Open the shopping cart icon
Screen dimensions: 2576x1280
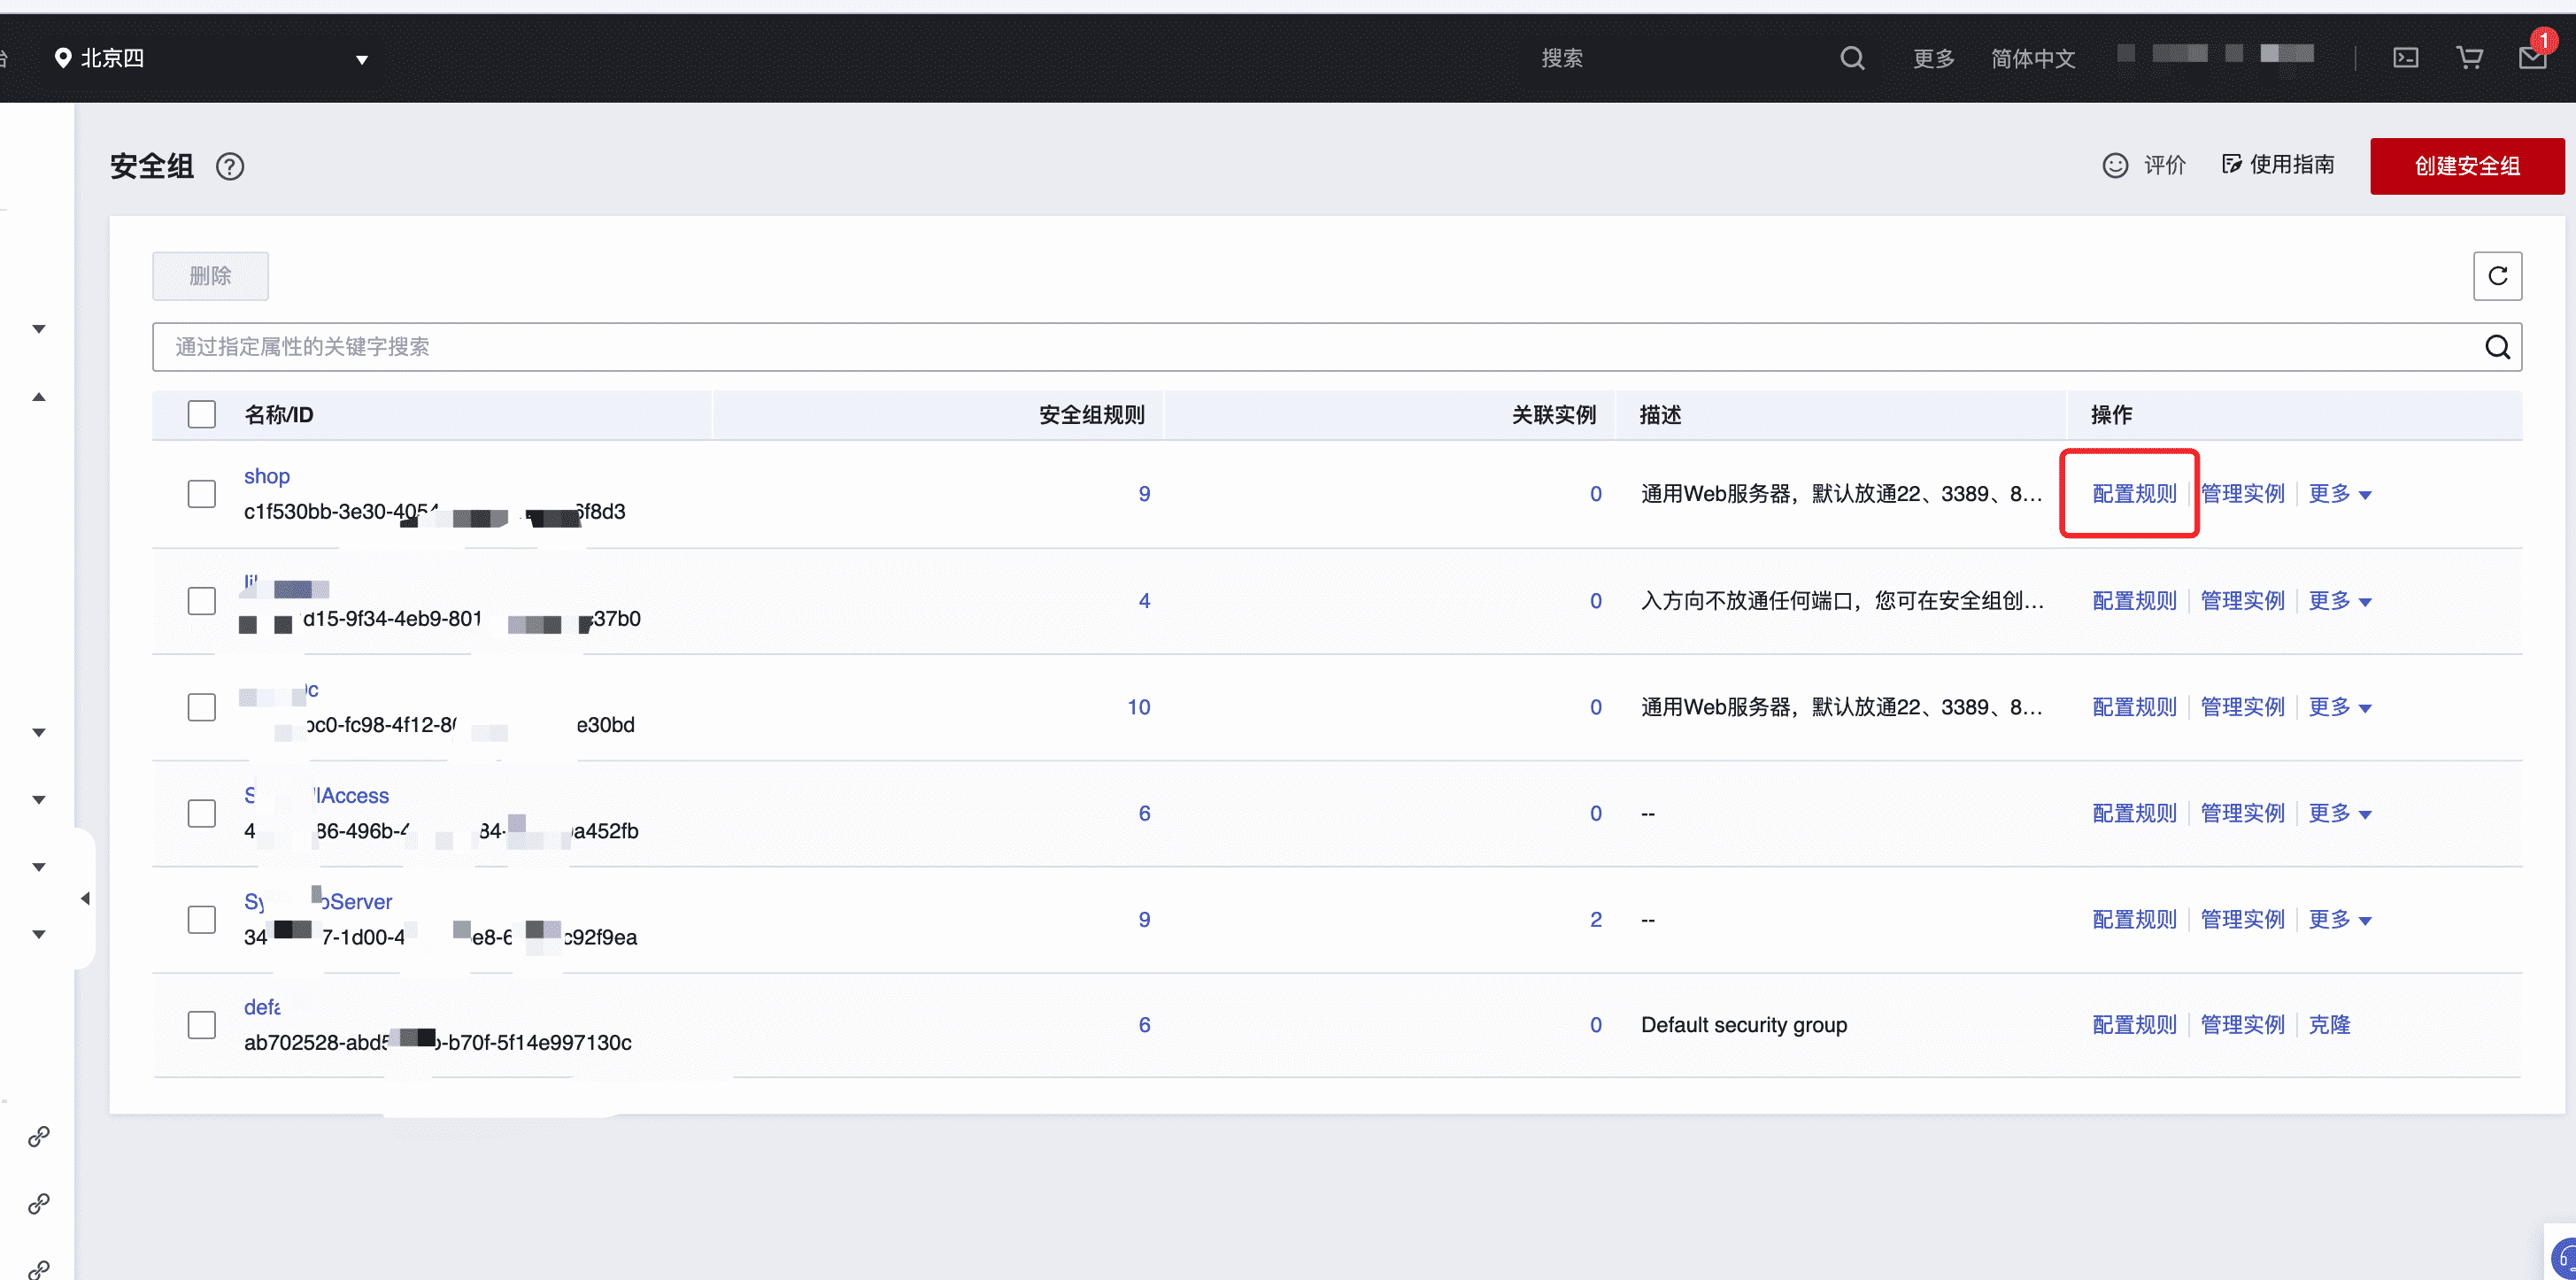coord(2469,58)
